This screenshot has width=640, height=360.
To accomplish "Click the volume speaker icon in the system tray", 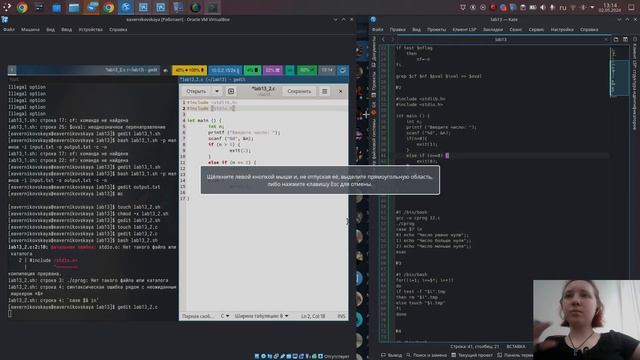I will pos(542,7).
